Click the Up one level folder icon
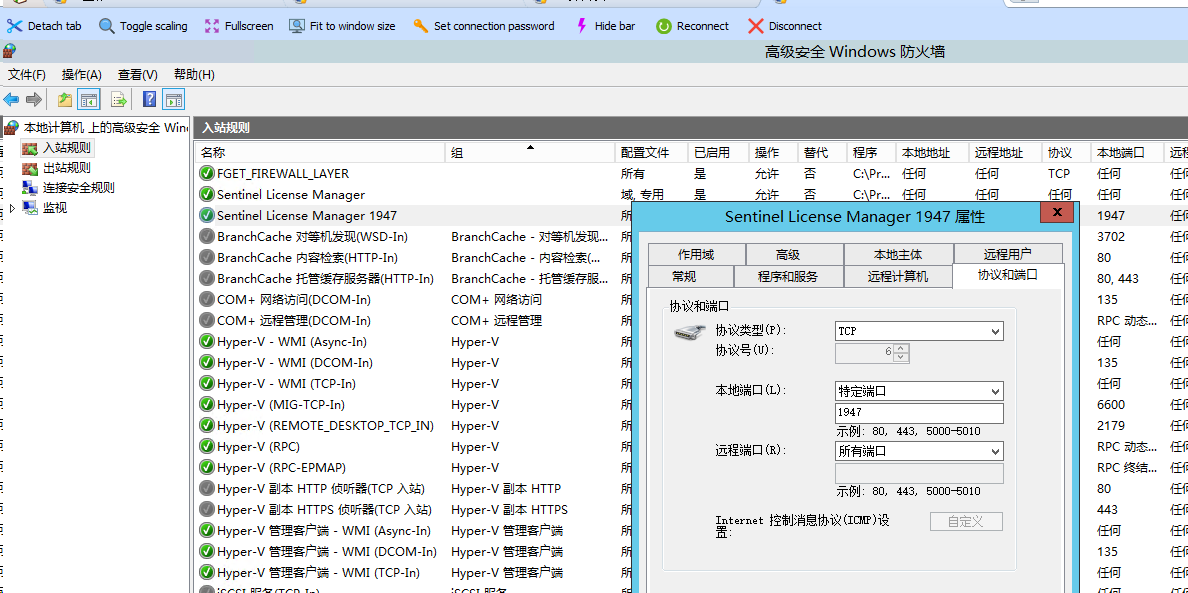Viewport: 1188px width, 593px height. [x=65, y=99]
